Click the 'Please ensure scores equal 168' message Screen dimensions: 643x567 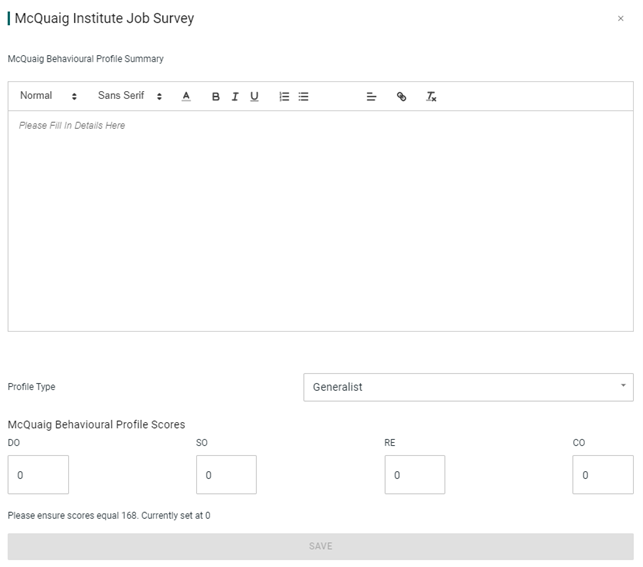pyautogui.click(x=109, y=515)
